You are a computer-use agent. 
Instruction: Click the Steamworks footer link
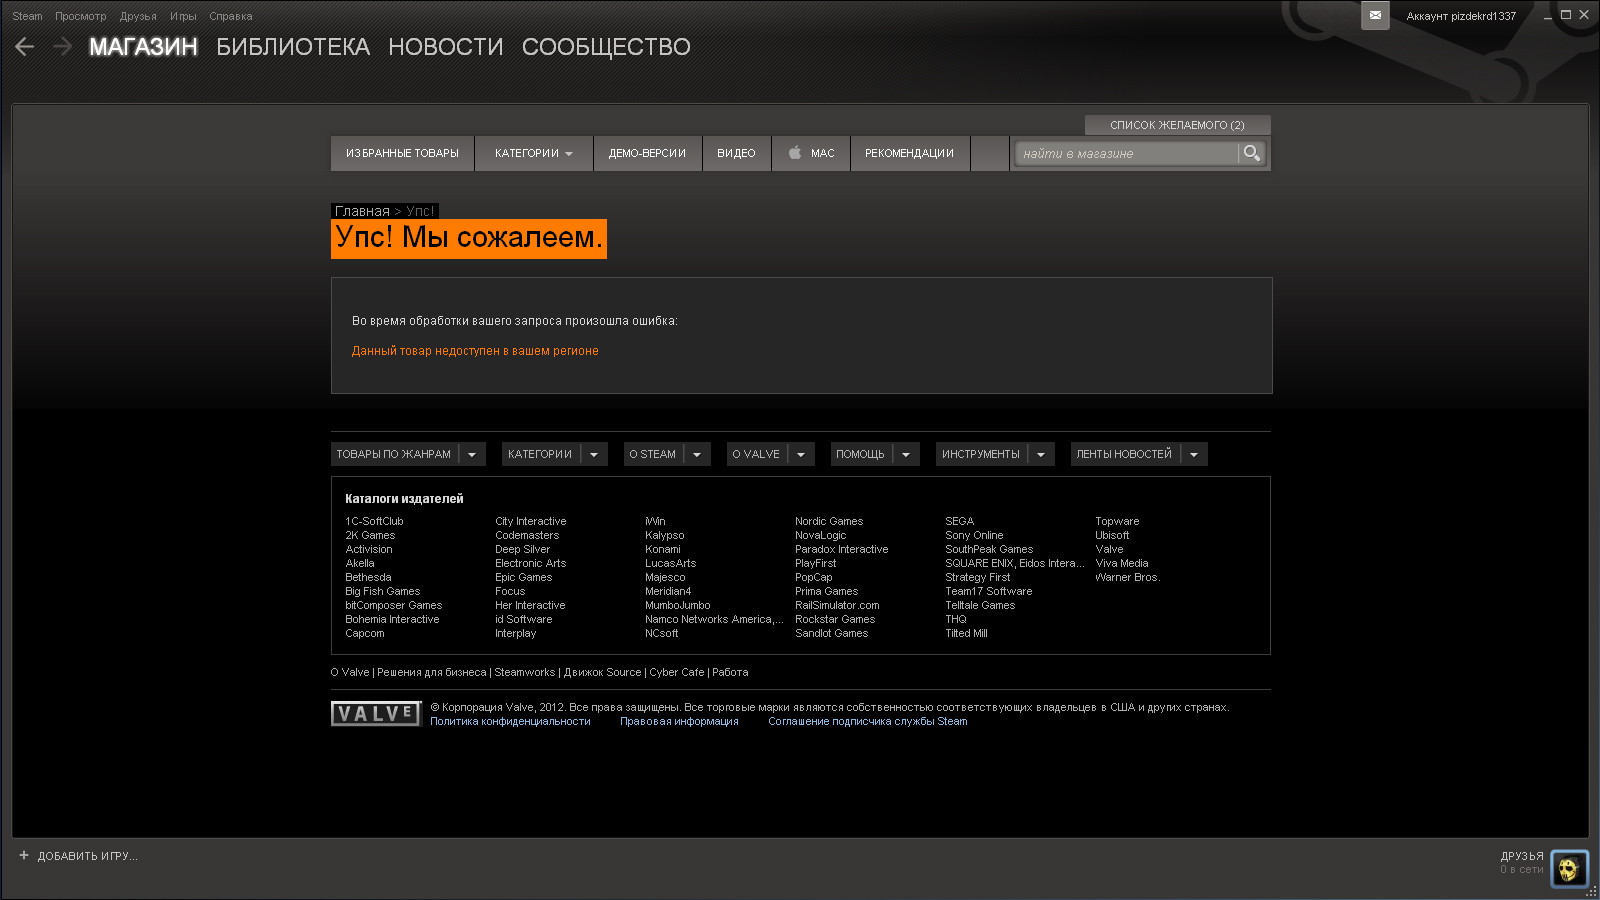tap(524, 672)
